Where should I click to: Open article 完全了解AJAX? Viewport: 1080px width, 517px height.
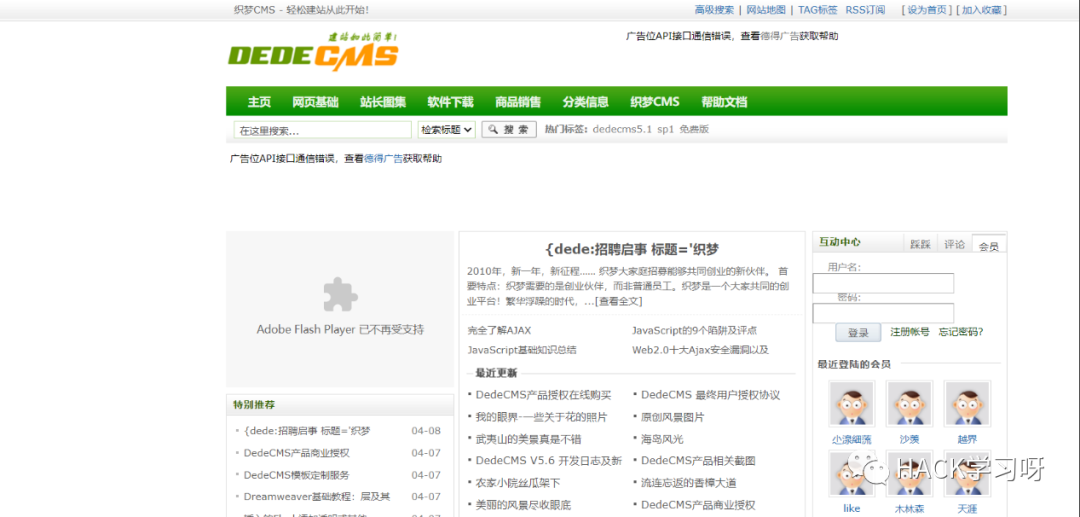click(499, 330)
